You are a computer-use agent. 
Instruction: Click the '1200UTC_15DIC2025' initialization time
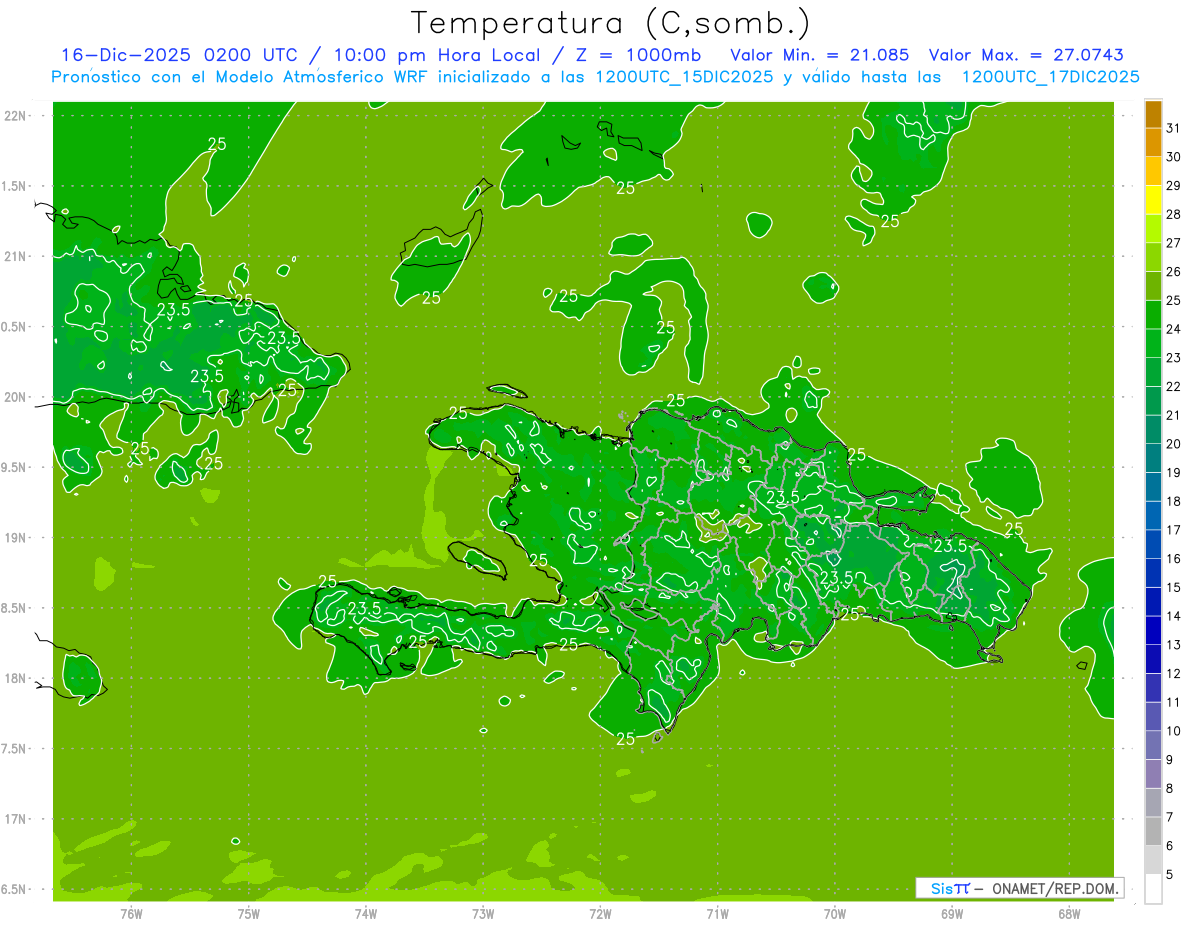[x=680, y=77]
